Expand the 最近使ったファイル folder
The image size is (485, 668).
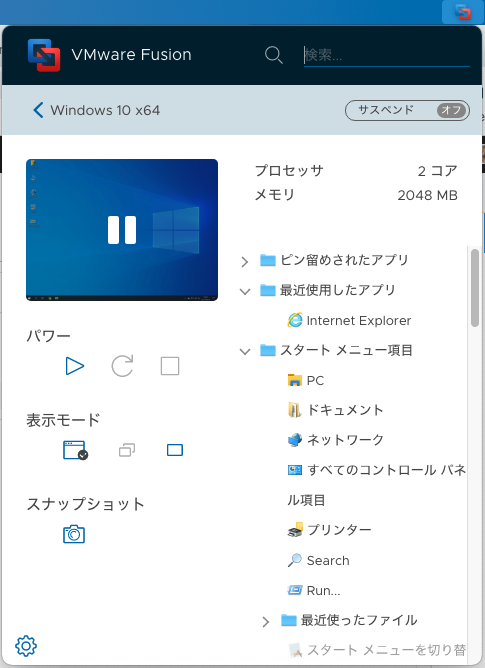[266, 622]
